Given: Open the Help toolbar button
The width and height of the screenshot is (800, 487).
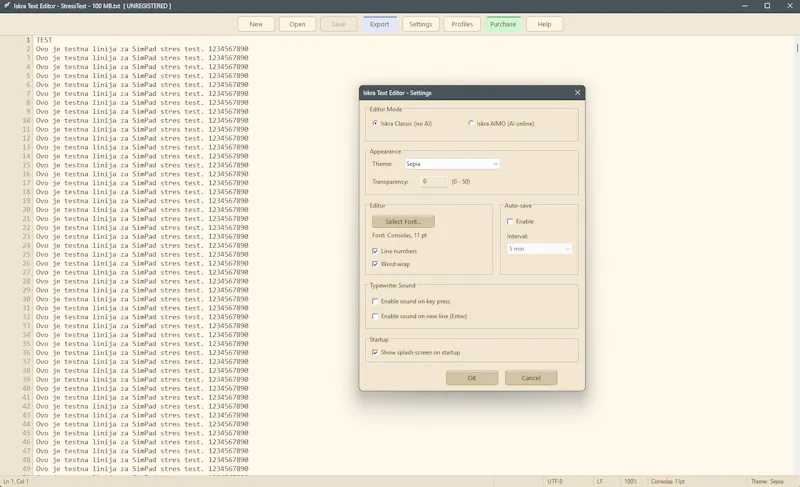Looking at the screenshot, I should pyautogui.click(x=544, y=24).
